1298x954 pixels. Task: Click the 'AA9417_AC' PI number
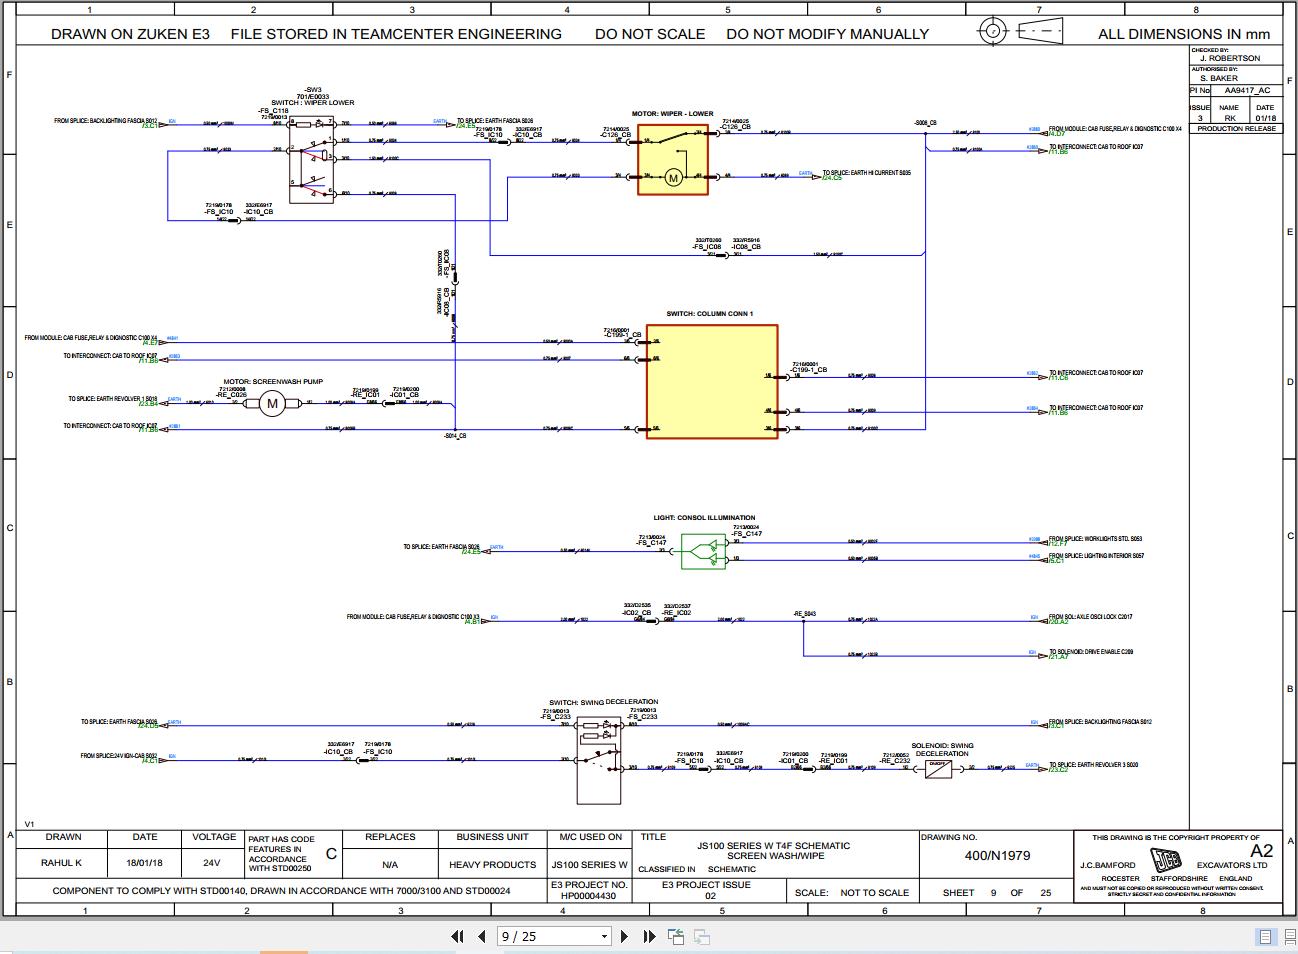[x=1248, y=90]
